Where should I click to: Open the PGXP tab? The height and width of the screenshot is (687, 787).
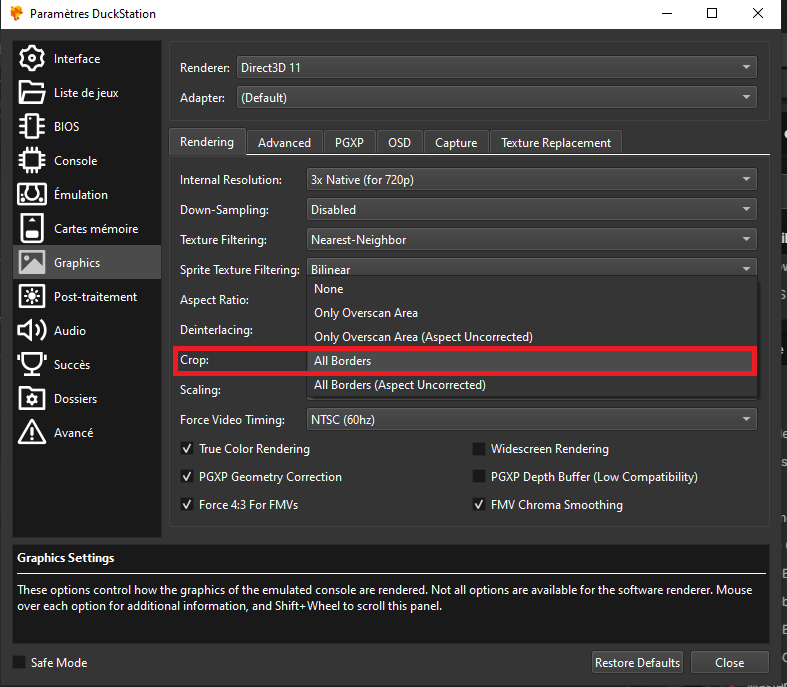pyautogui.click(x=349, y=143)
